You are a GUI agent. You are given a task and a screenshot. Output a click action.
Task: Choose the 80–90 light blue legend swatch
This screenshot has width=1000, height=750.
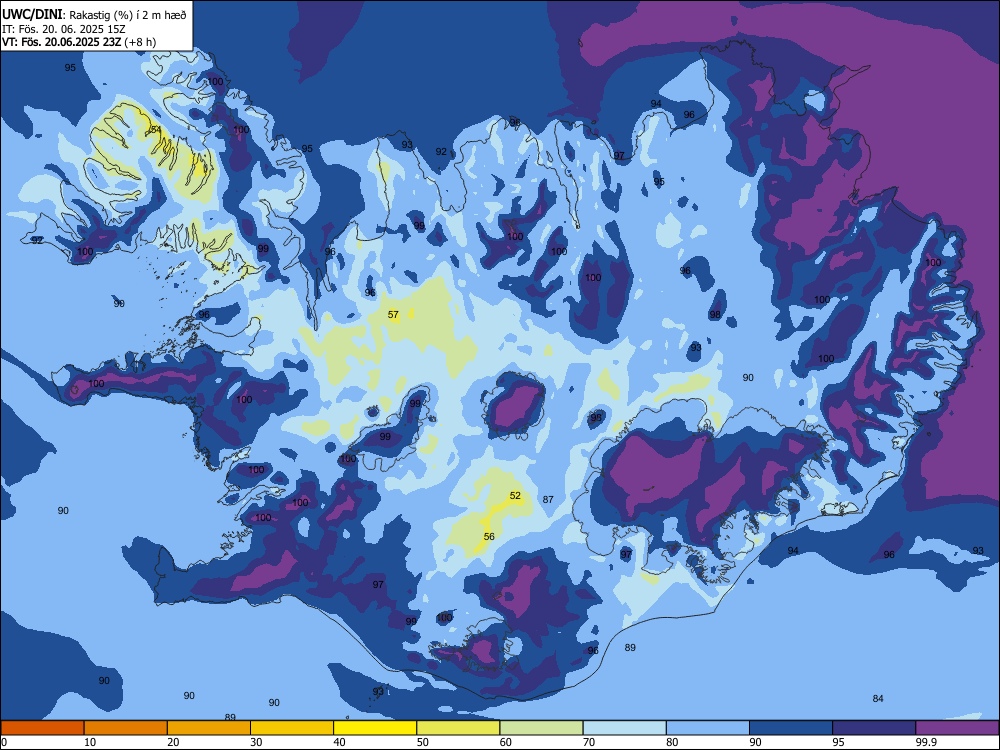pos(708,728)
